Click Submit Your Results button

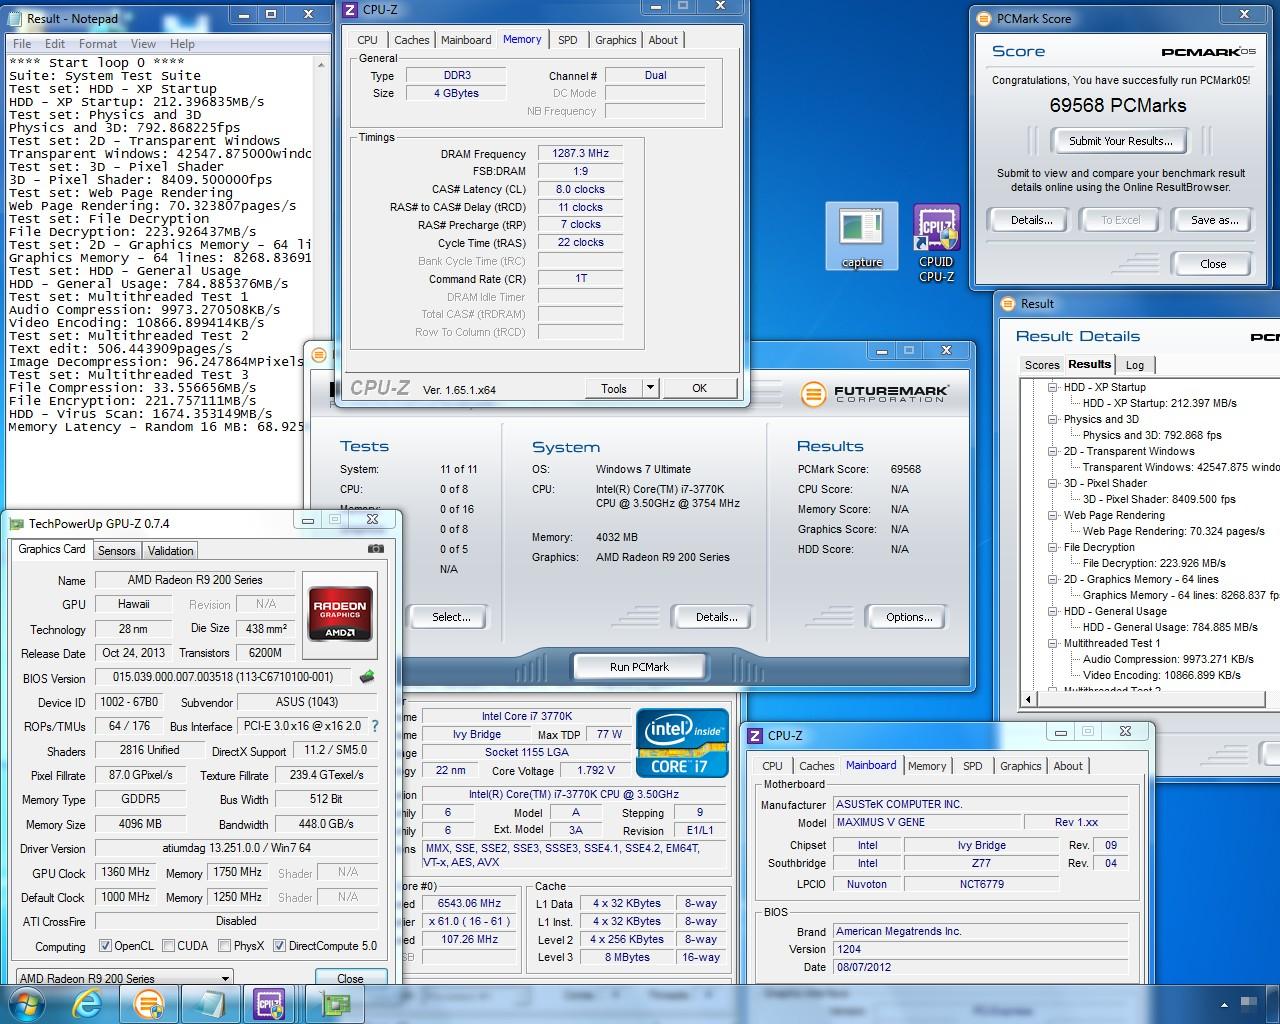[x=1121, y=141]
